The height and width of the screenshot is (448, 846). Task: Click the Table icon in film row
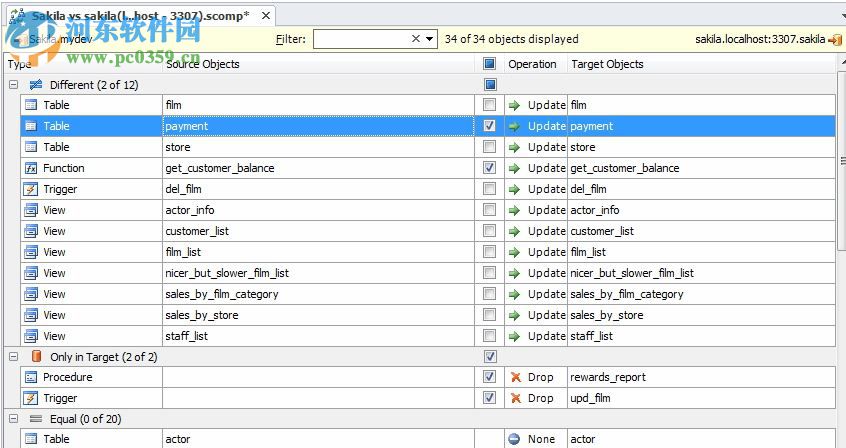pyautogui.click(x=31, y=105)
